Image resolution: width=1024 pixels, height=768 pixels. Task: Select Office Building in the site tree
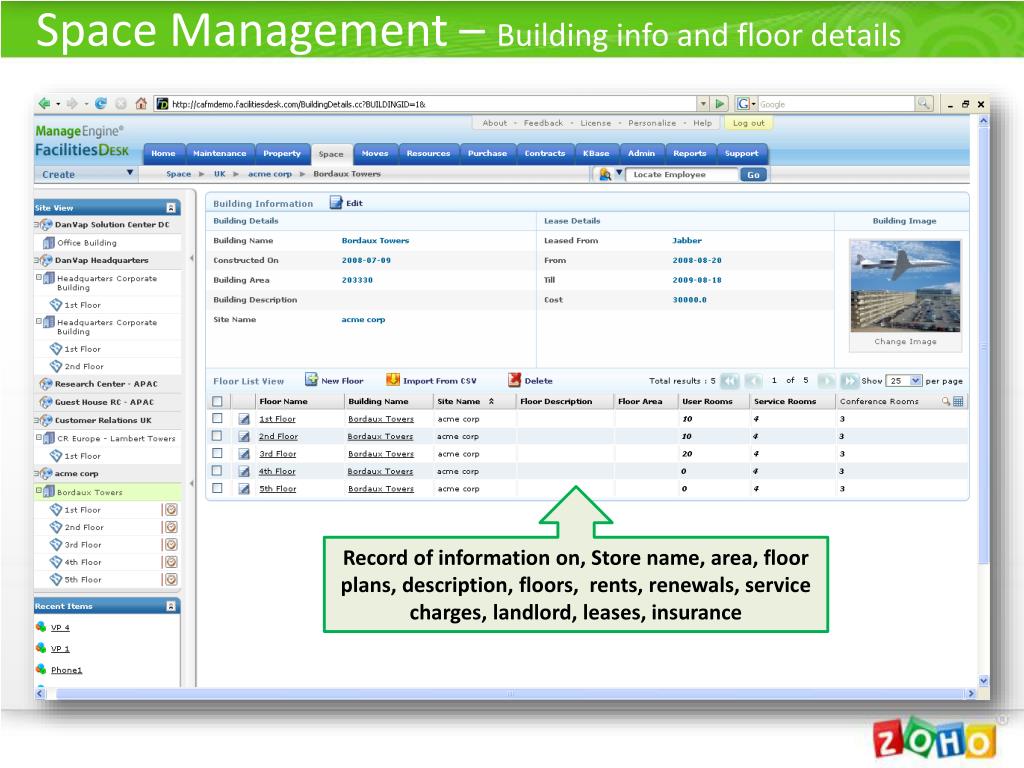click(87, 242)
